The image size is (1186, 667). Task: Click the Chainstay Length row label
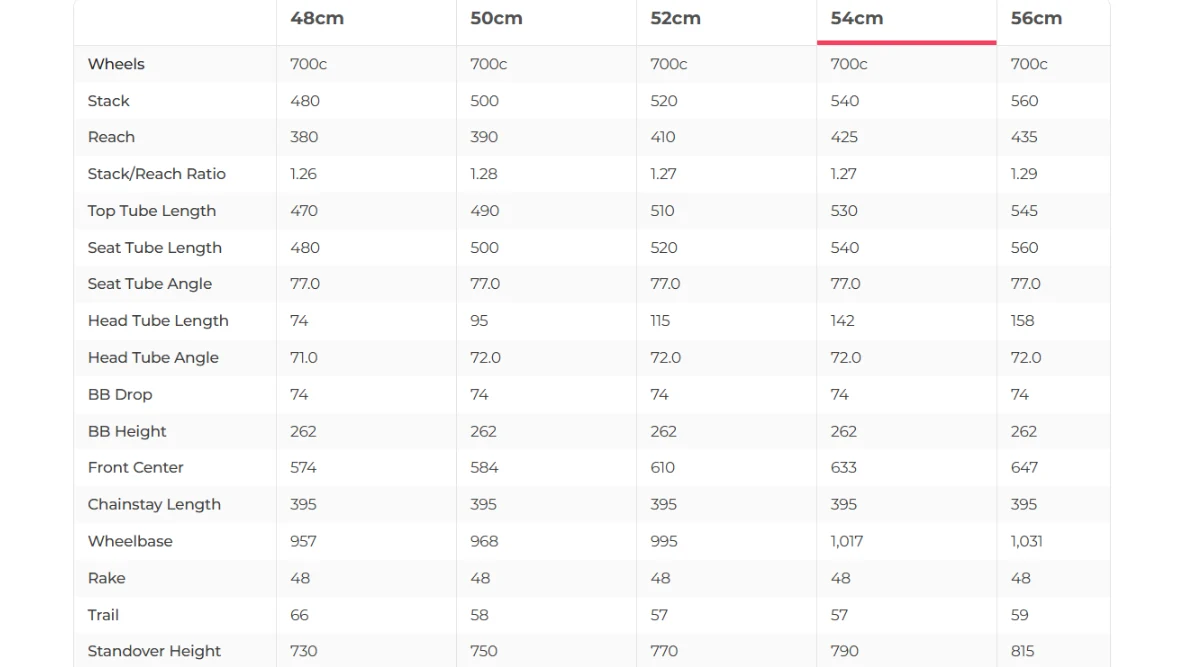[x=154, y=504]
